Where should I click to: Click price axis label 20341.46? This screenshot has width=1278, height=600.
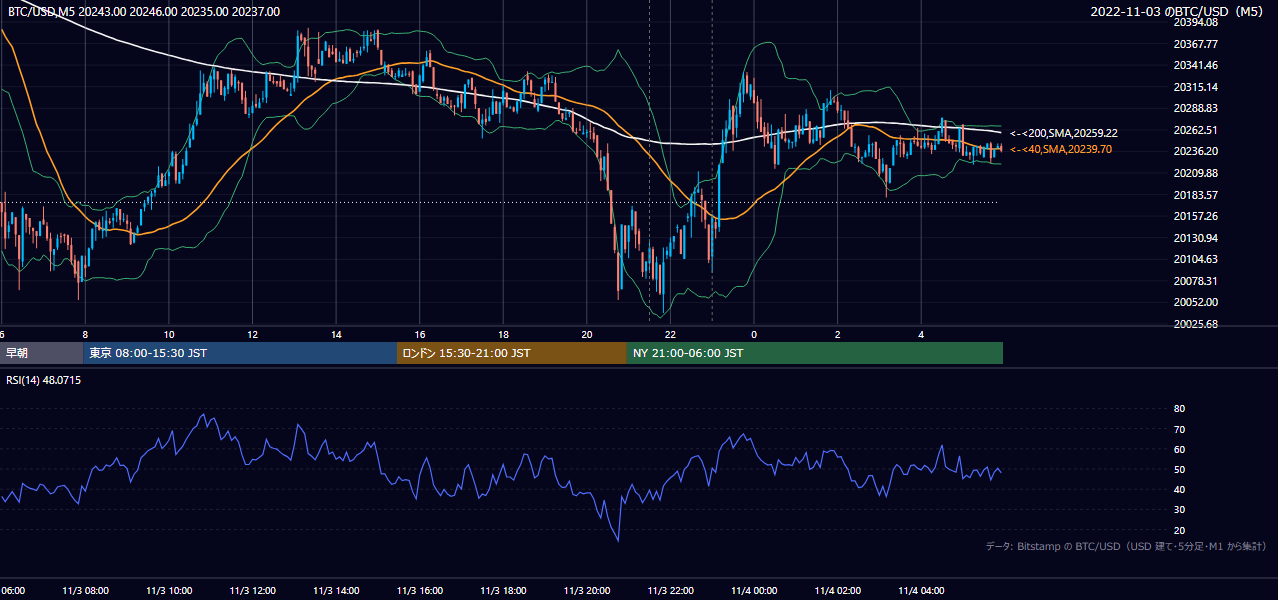click(x=1195, y=65)
